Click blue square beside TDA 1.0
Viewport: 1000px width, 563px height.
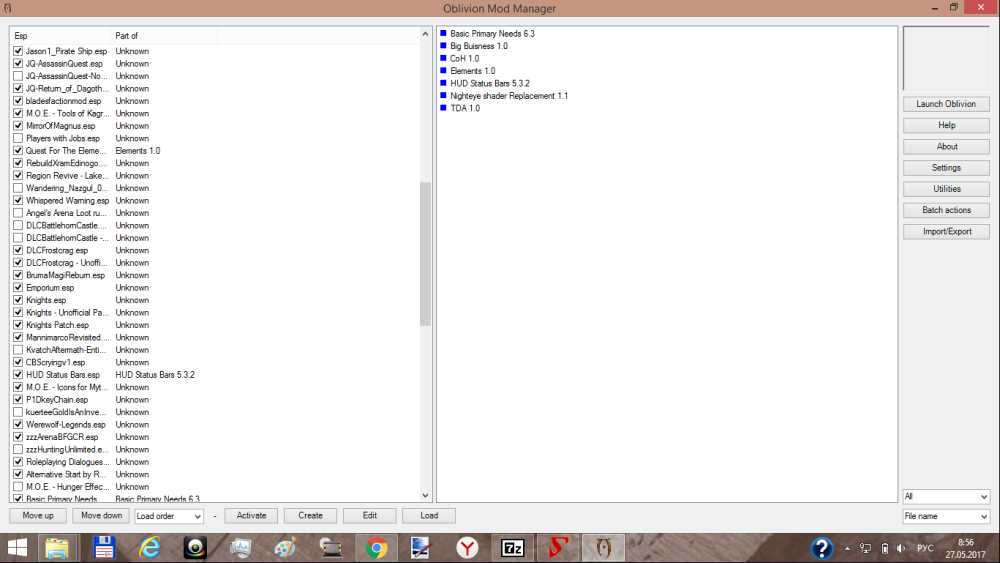(x=443, y=108)
